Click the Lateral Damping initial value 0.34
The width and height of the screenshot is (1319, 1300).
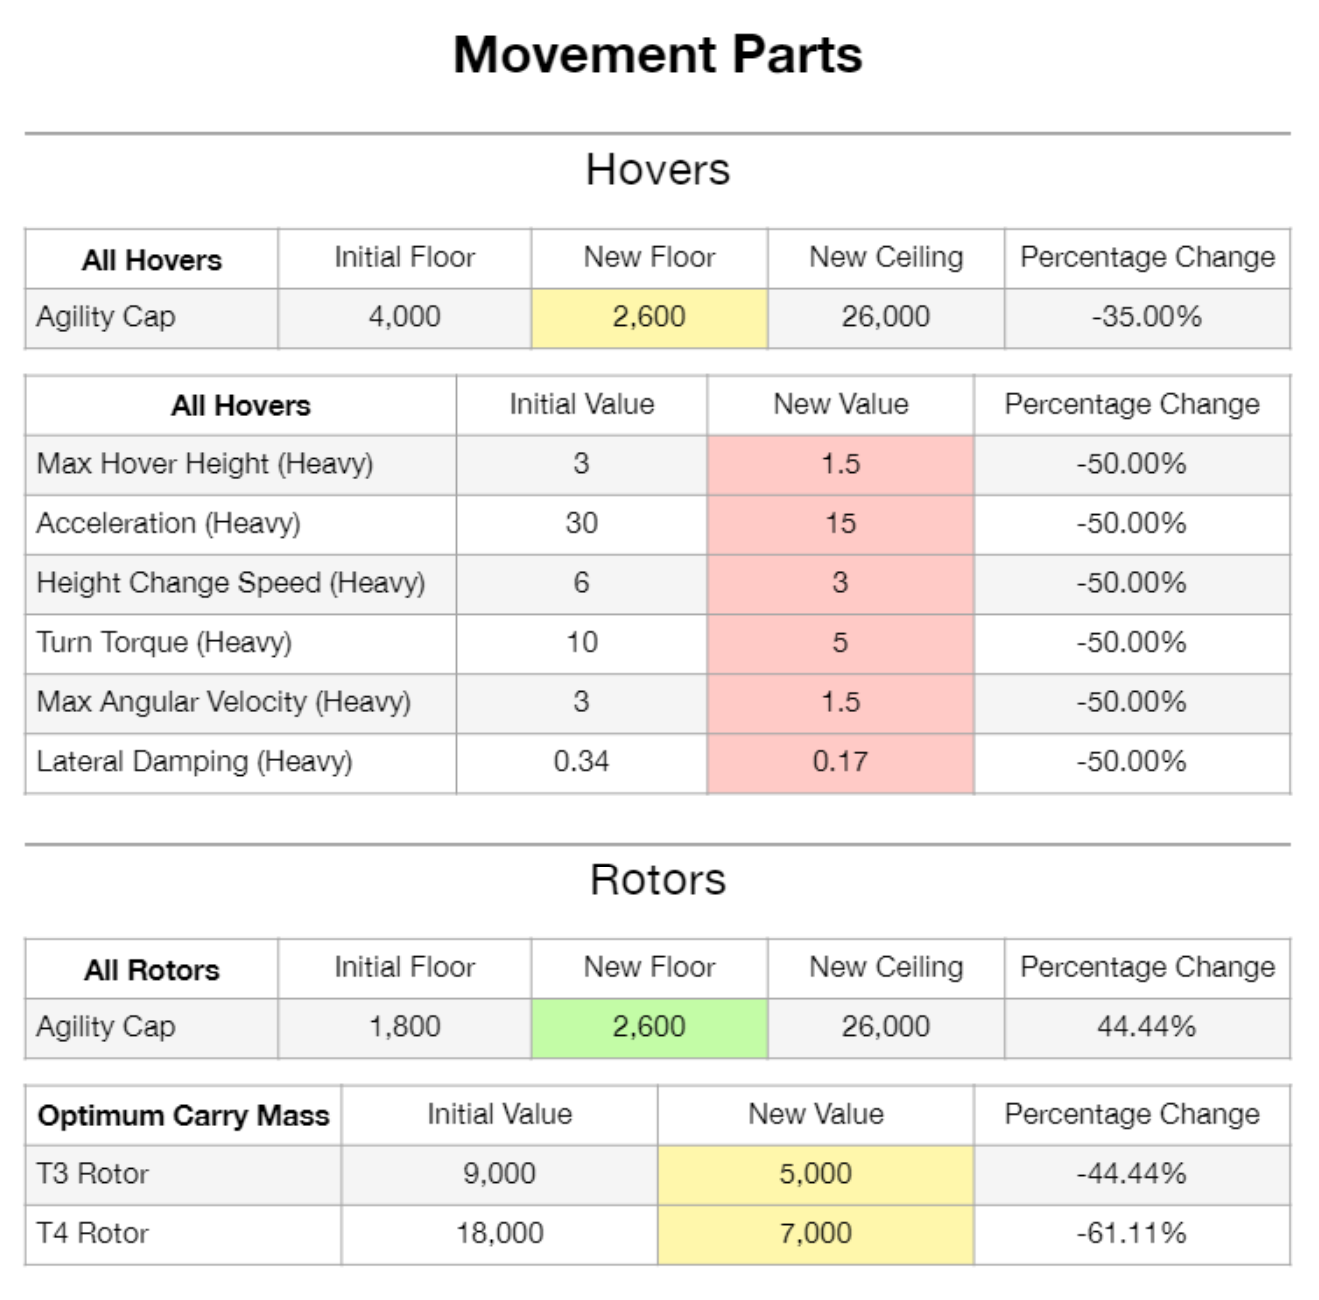[581, 762]
